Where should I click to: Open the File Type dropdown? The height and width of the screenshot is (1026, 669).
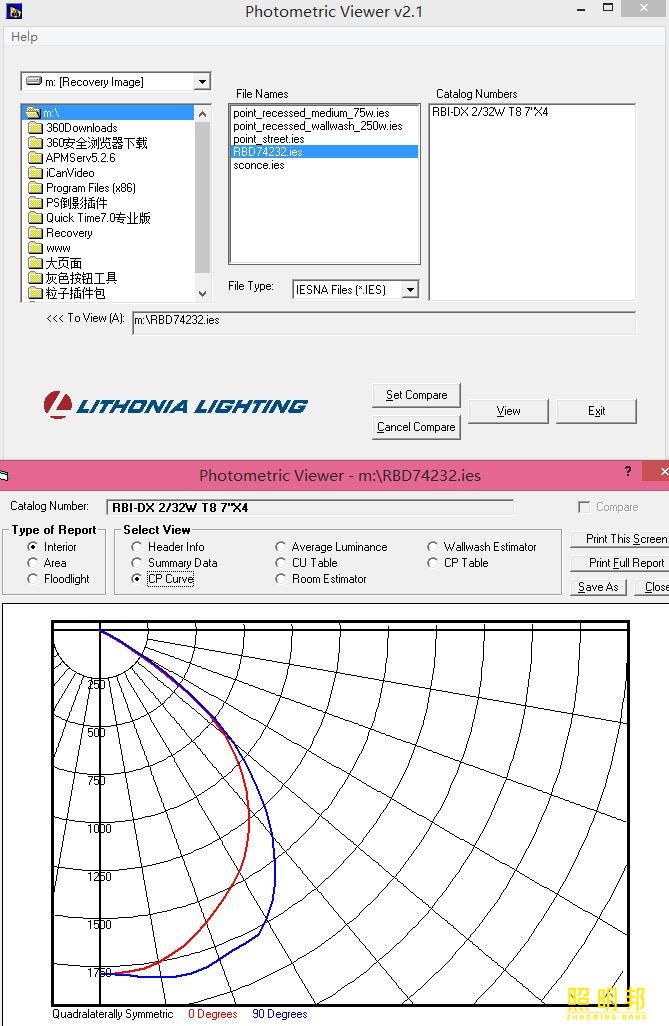[x=410, y=289]
